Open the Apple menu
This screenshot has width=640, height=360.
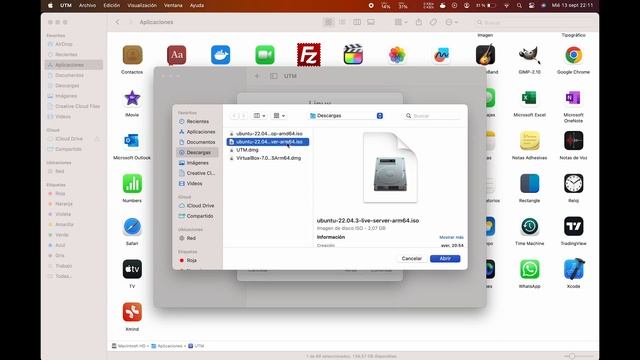[50, 6]
